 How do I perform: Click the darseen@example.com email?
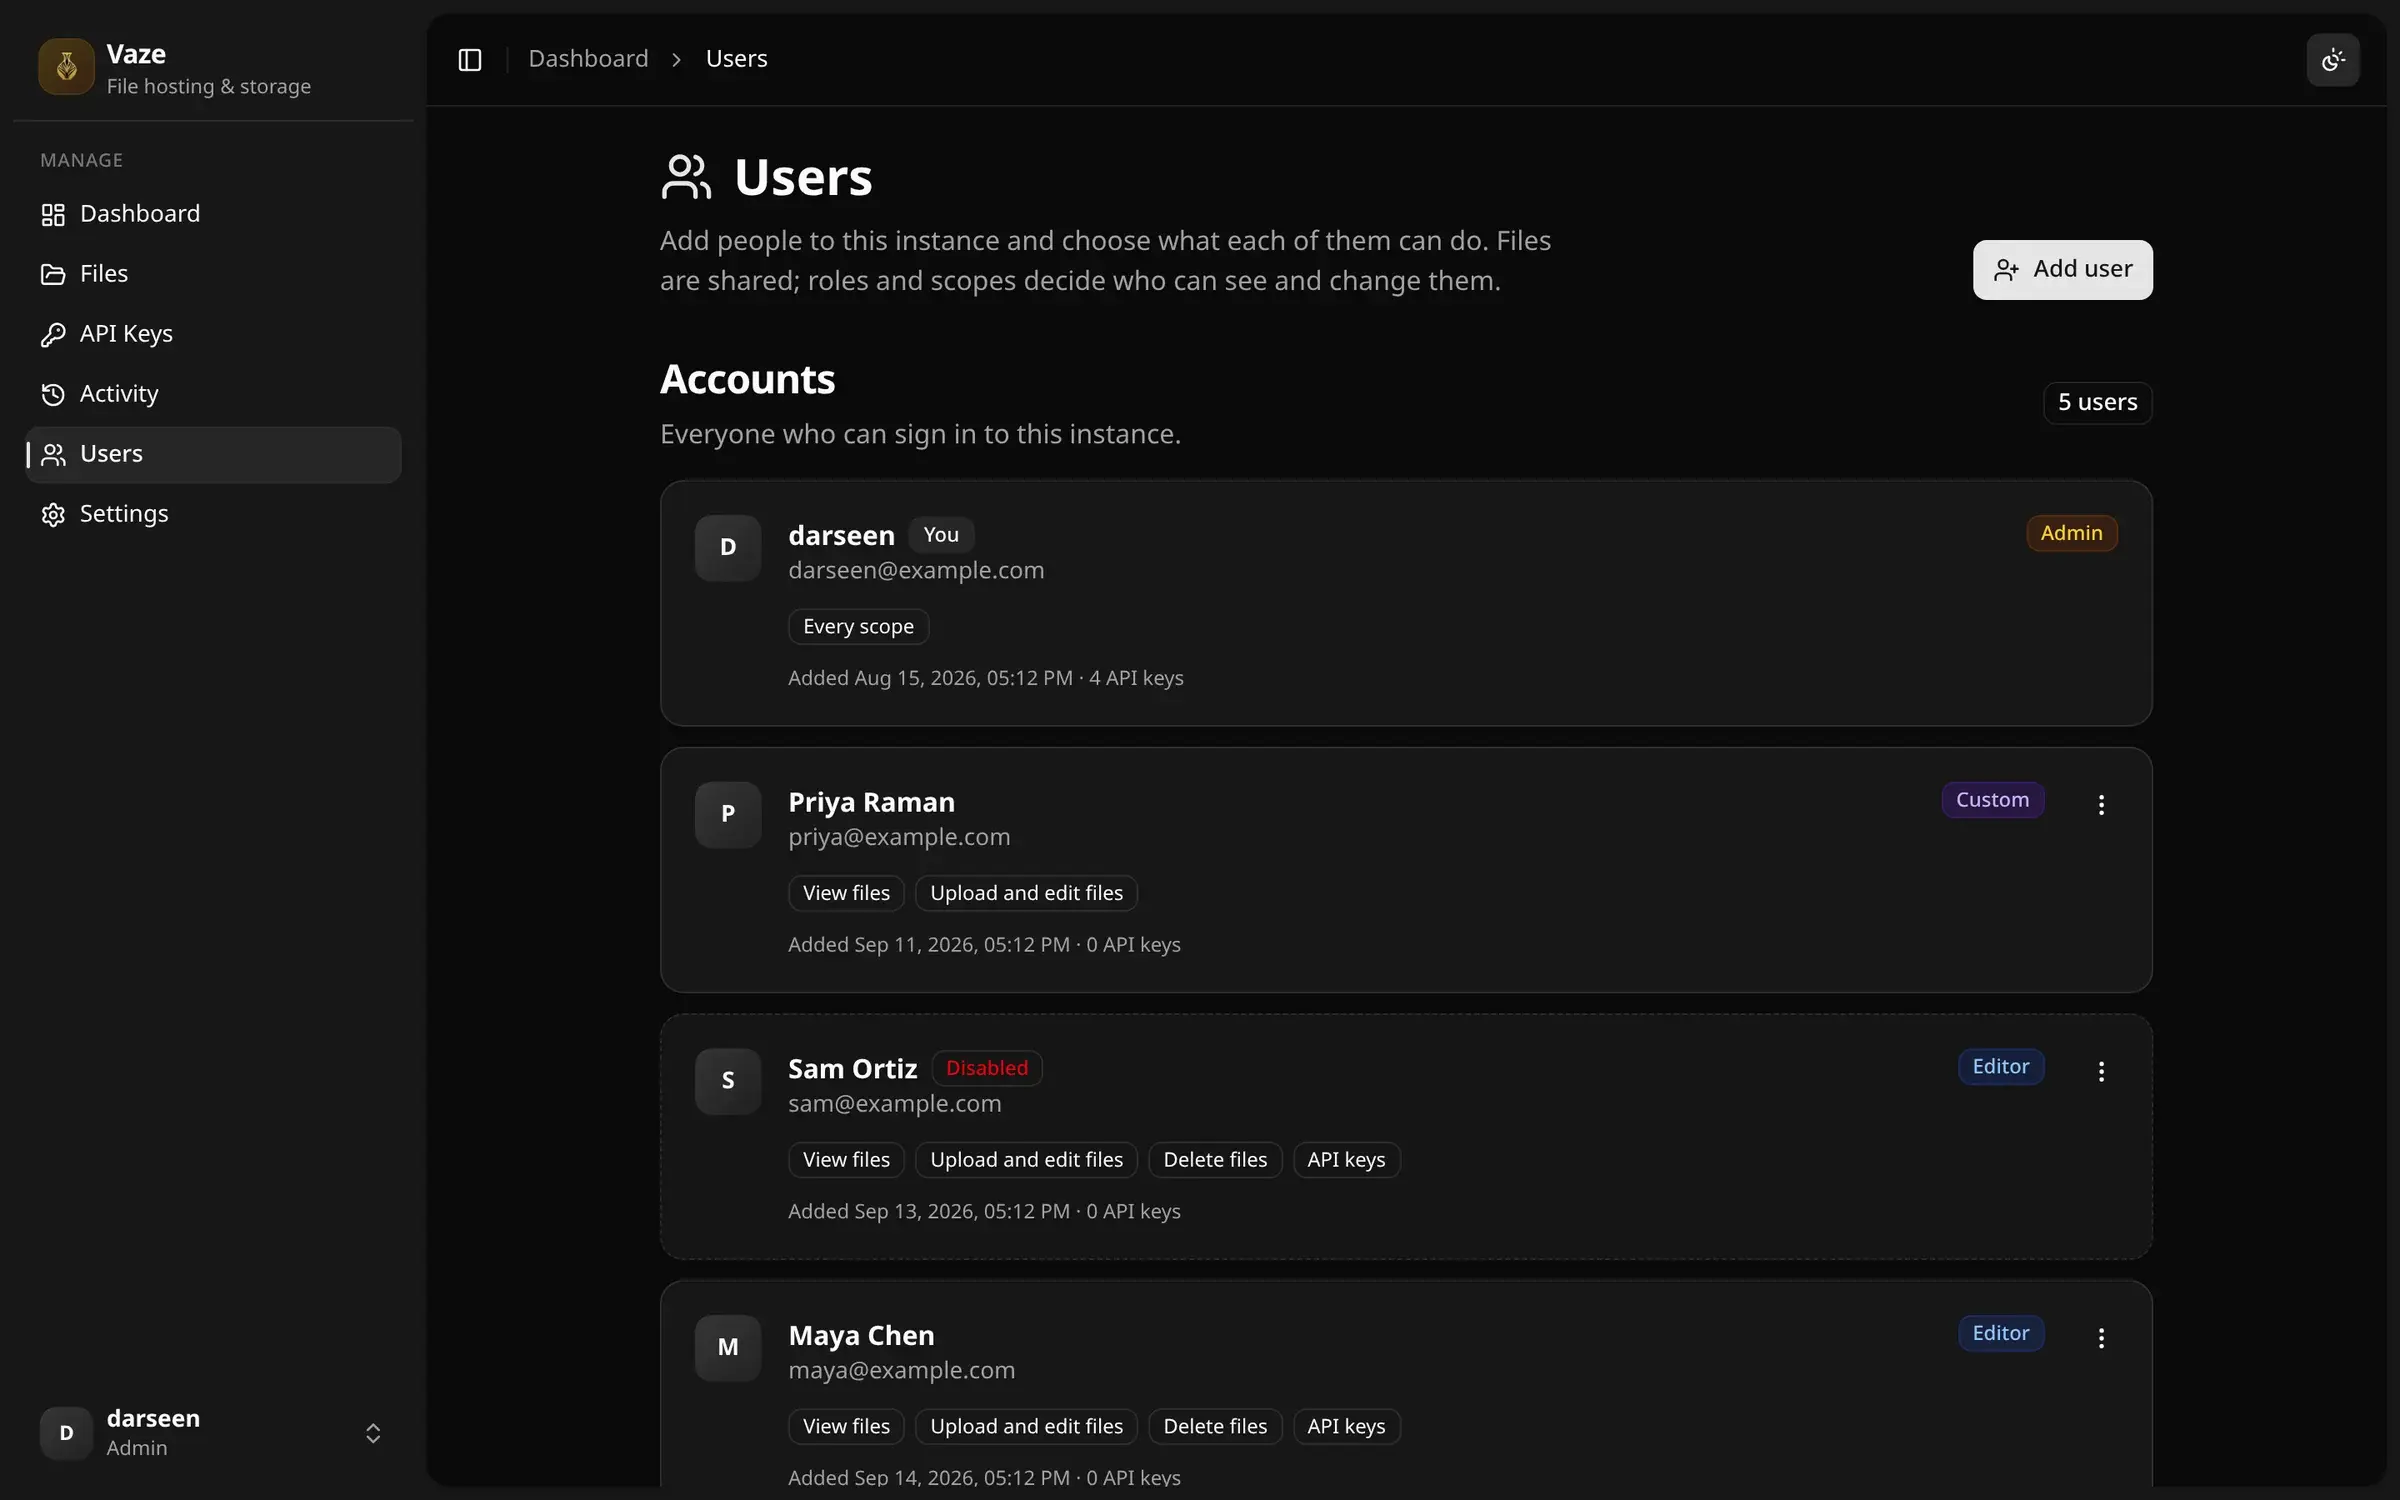916,570
